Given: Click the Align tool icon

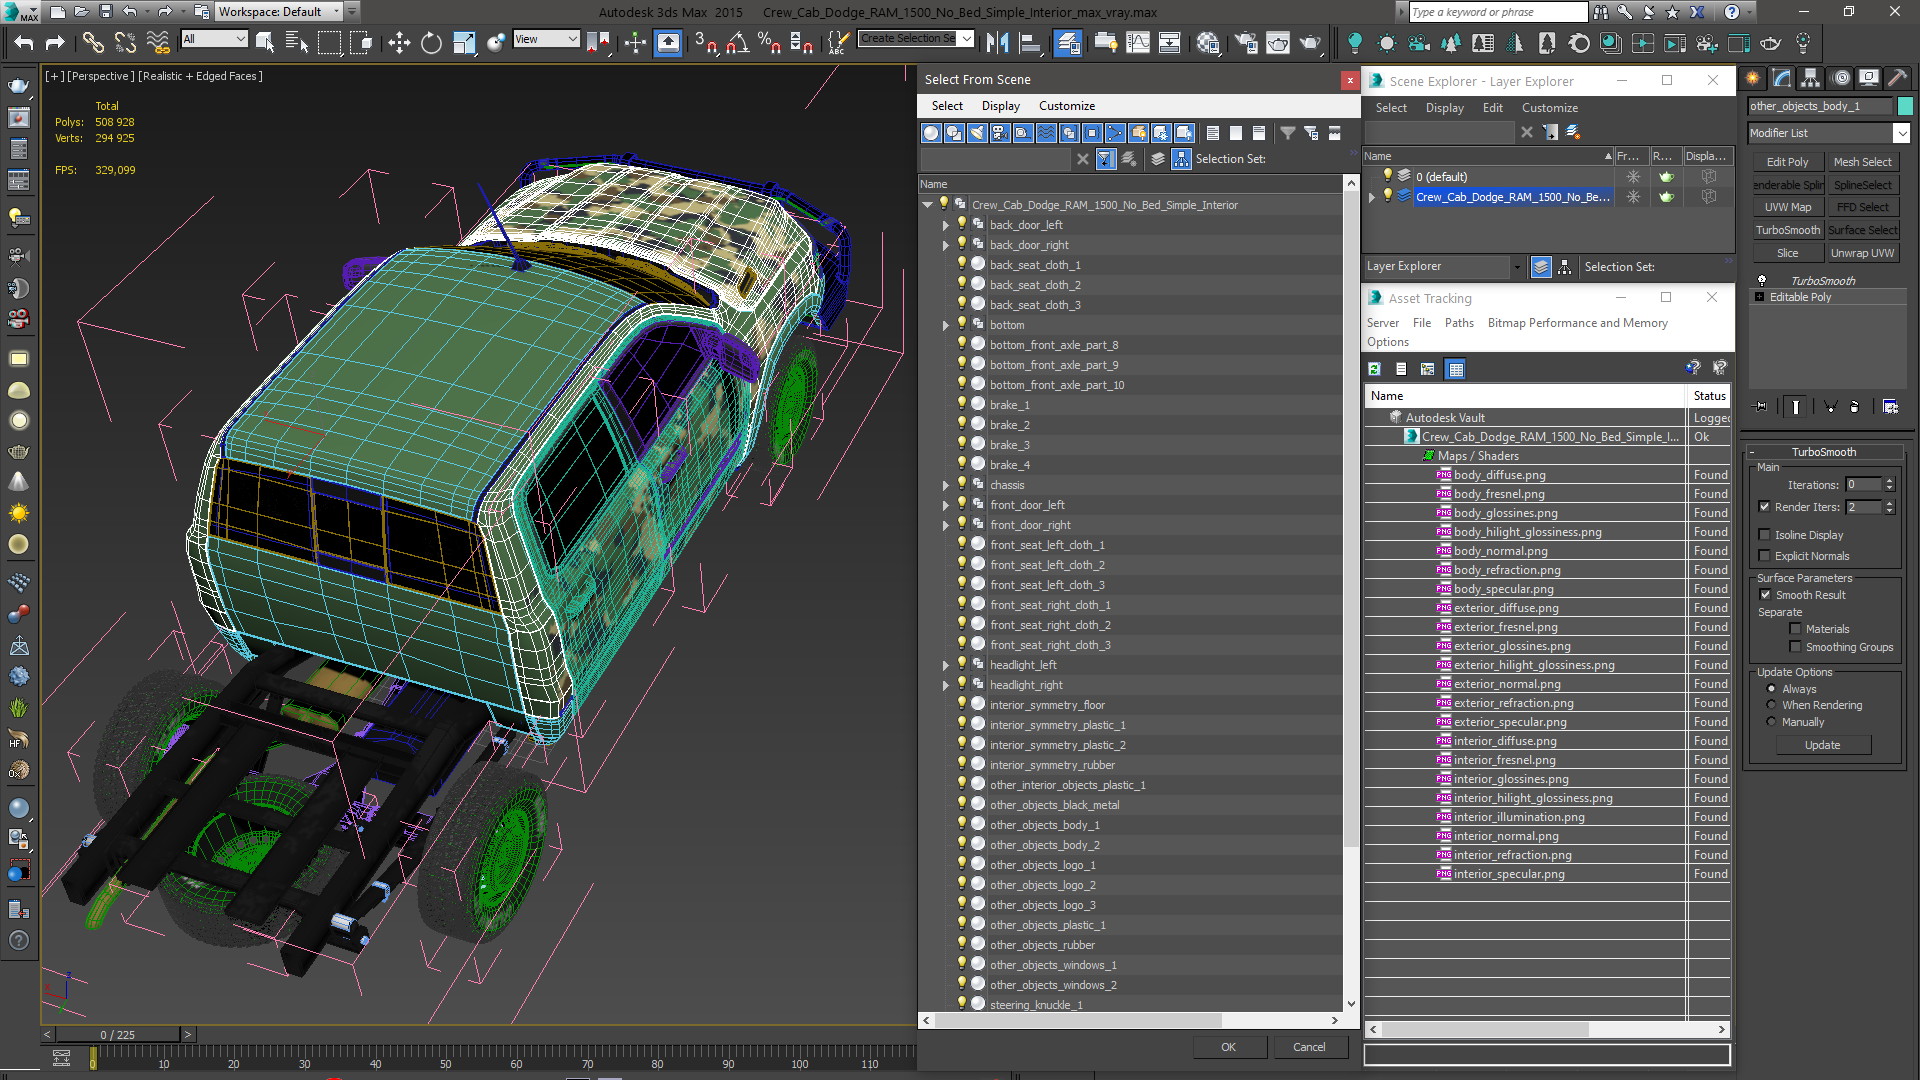Looking at the screenshot, I should (1029, 42).
